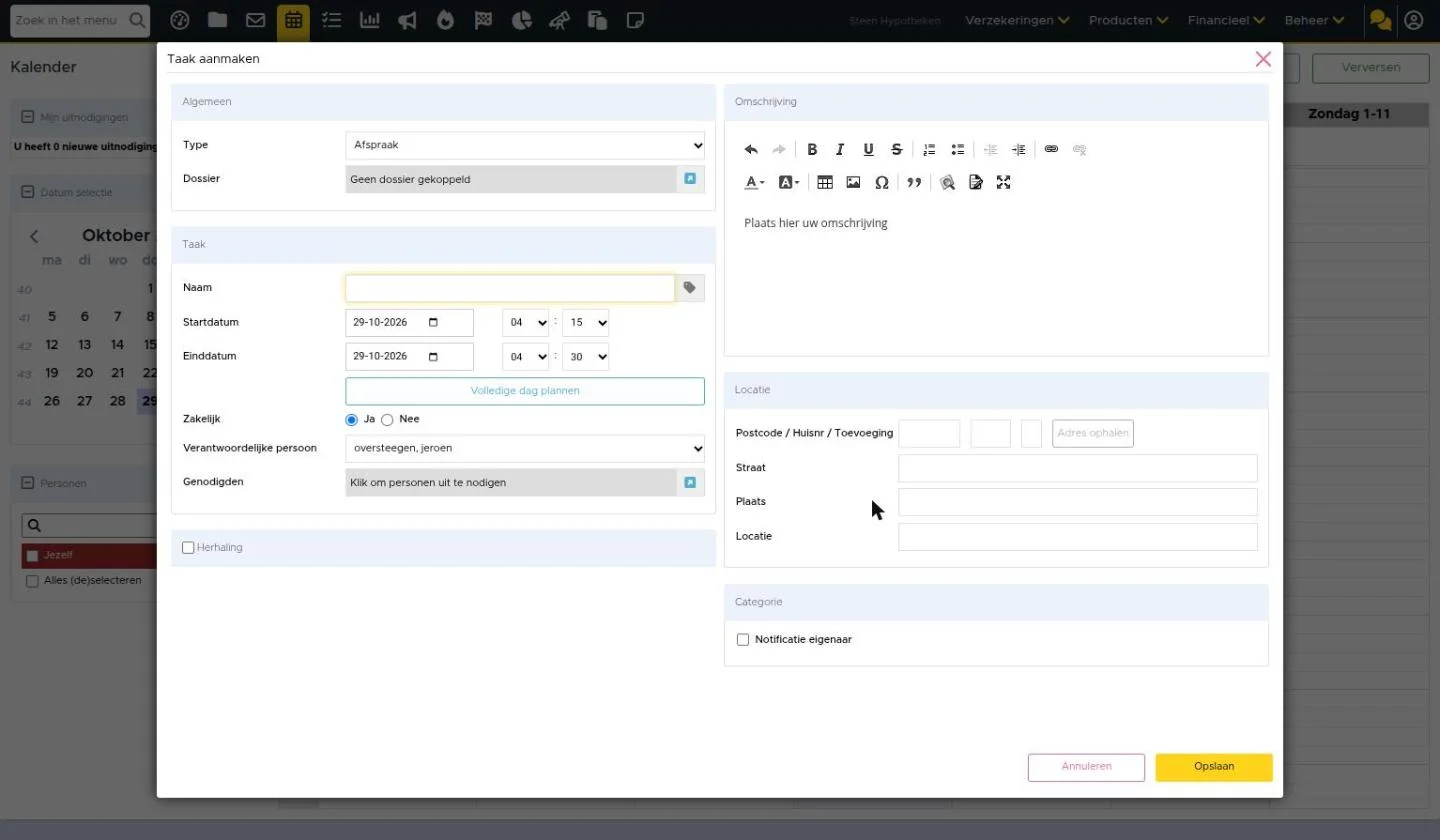Open the Financieel menu

click(1226, 20)
